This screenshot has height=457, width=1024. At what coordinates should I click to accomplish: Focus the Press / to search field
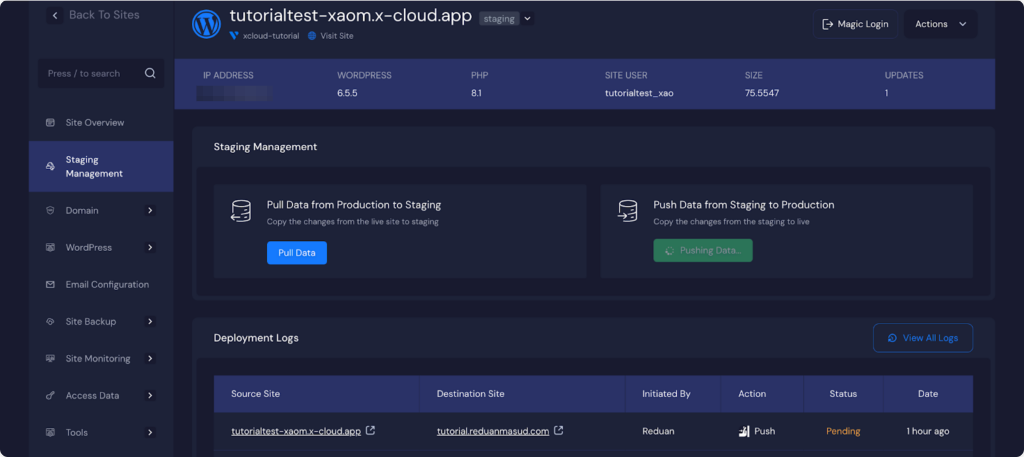tap(101, 73)
